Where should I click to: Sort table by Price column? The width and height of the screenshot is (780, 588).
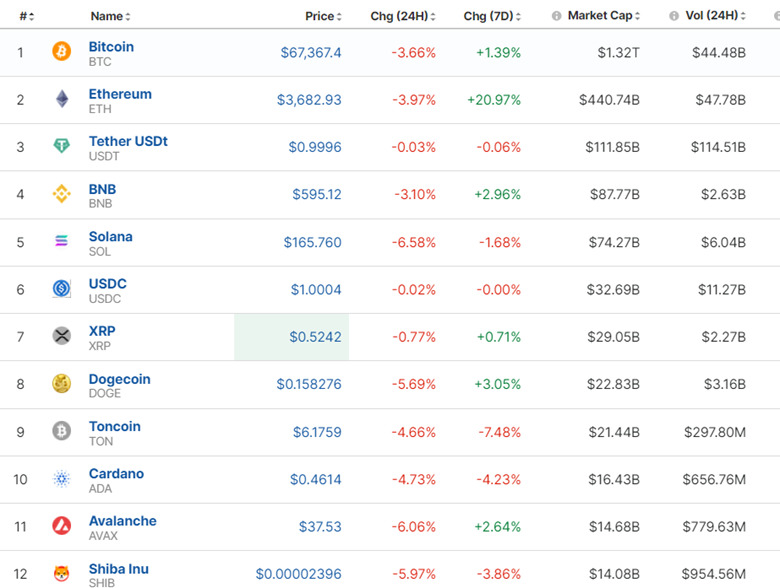coord(323,16)
